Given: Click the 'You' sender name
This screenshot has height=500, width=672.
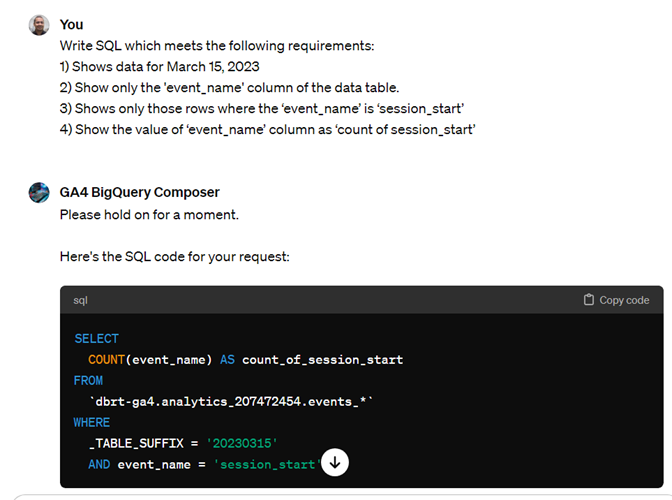Looking at the screenshot, I should click(x=72, y=25).
